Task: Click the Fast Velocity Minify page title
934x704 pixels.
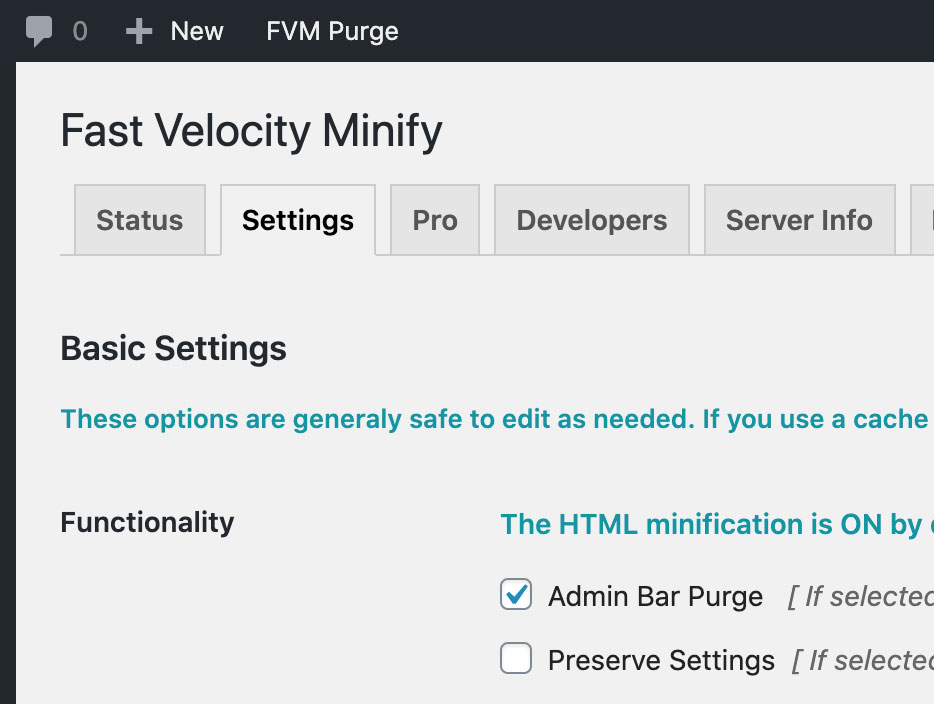Action: 251,131
